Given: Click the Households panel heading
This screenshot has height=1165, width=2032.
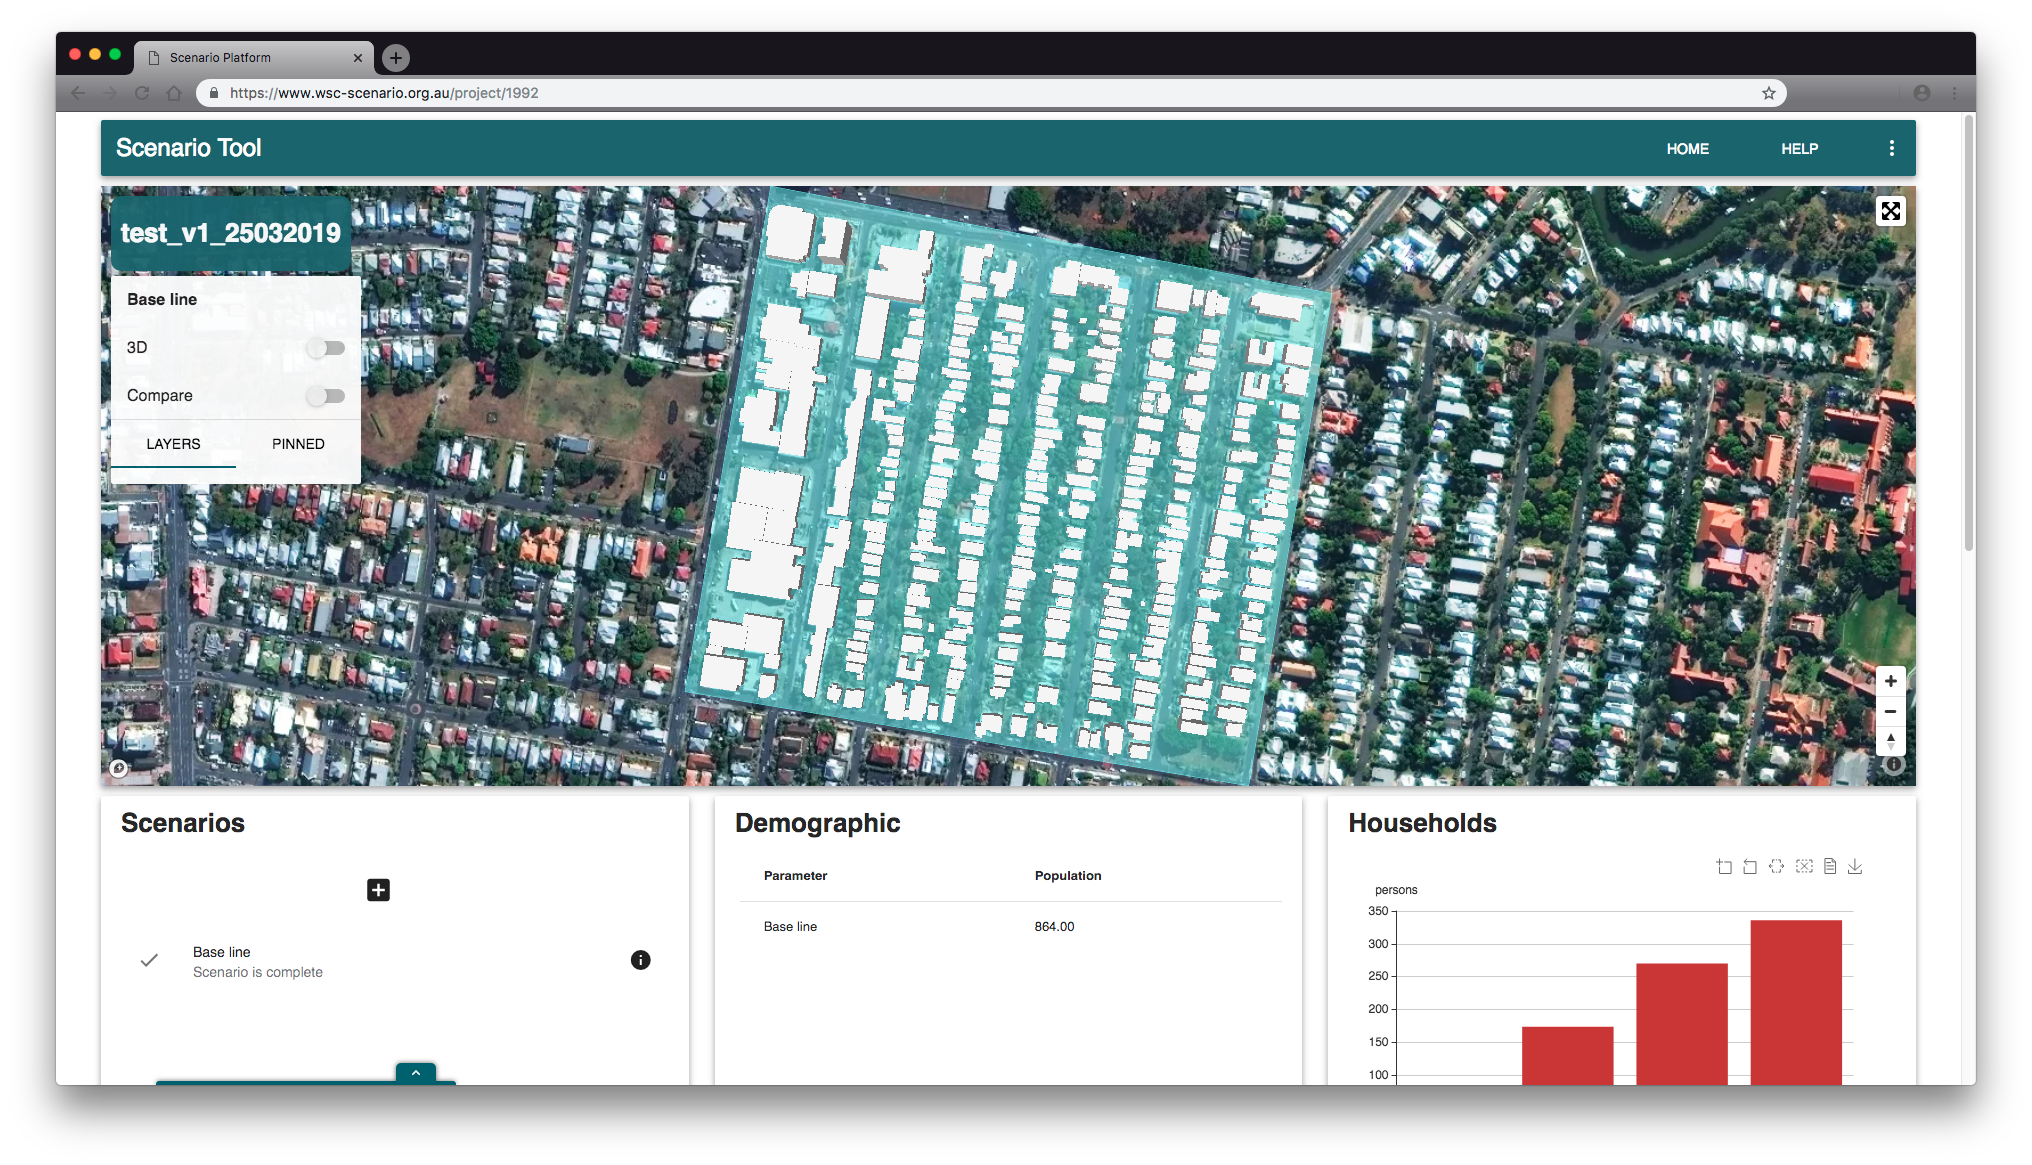Looking at the screenshot, I should point(1422,823).
